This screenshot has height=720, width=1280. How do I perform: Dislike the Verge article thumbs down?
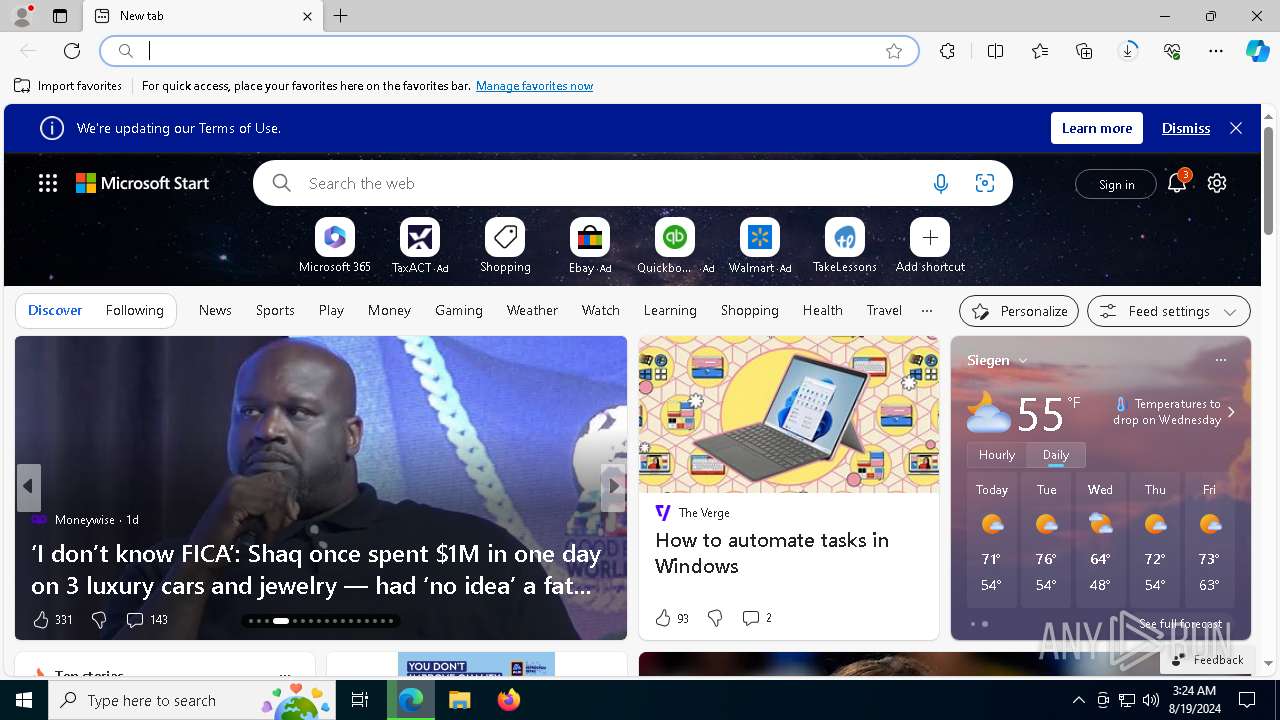[x=715, y=618]
